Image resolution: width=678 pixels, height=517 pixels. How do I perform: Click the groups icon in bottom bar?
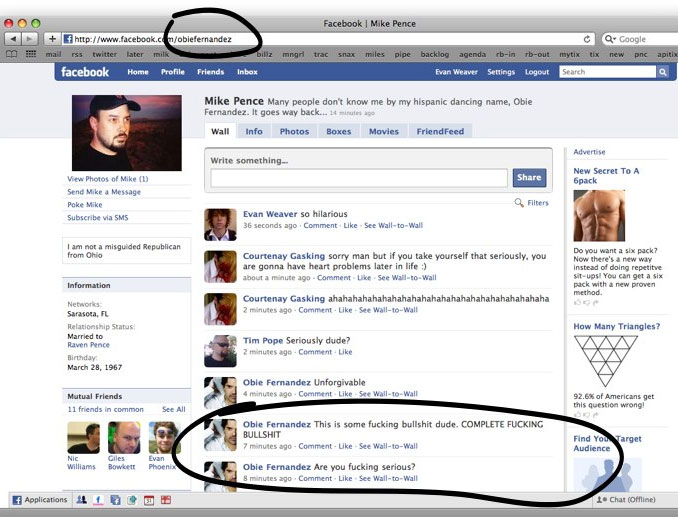pos(132,500)
